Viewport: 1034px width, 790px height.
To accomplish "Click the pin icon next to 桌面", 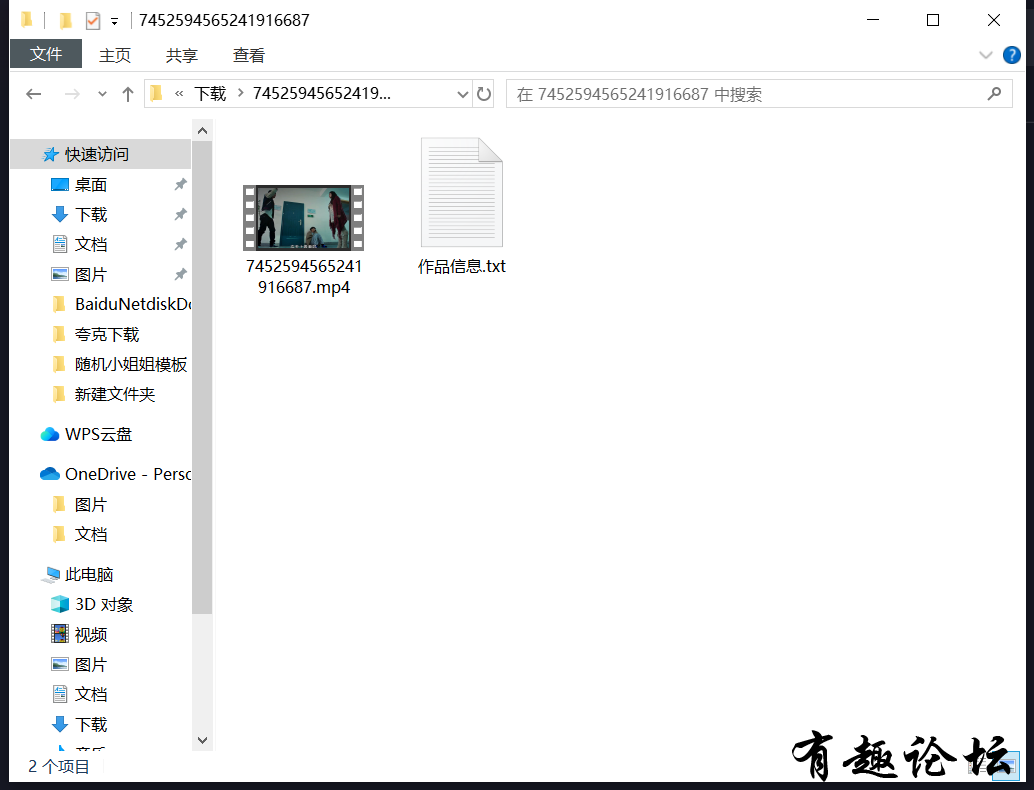I will pyautogui.click(x=180, y=185).
